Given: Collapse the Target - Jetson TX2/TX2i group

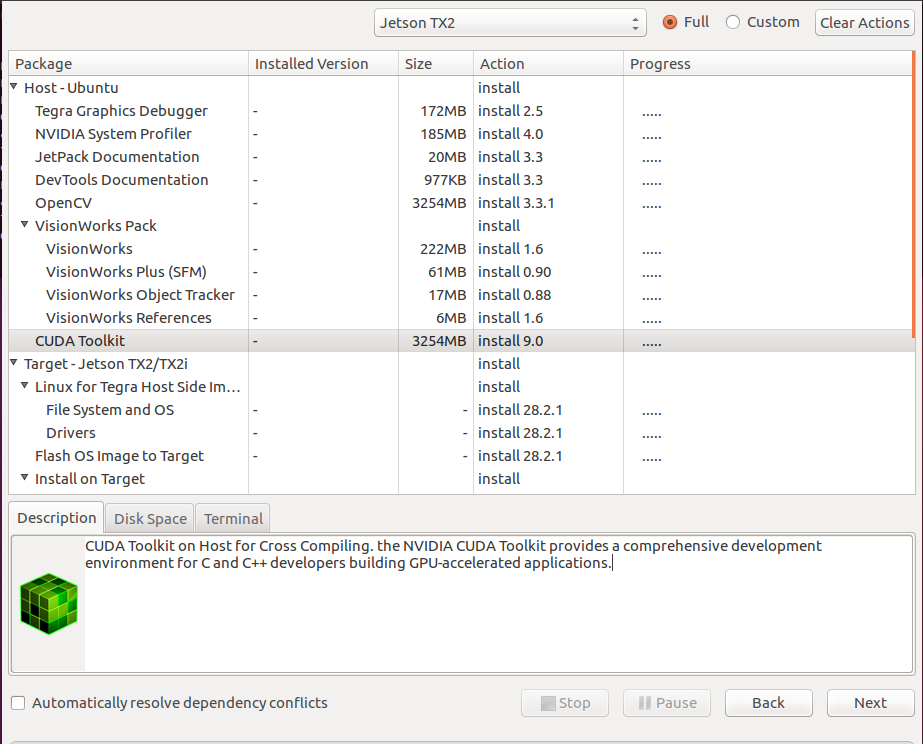Looking at the screenshot, I should (14, 363).
